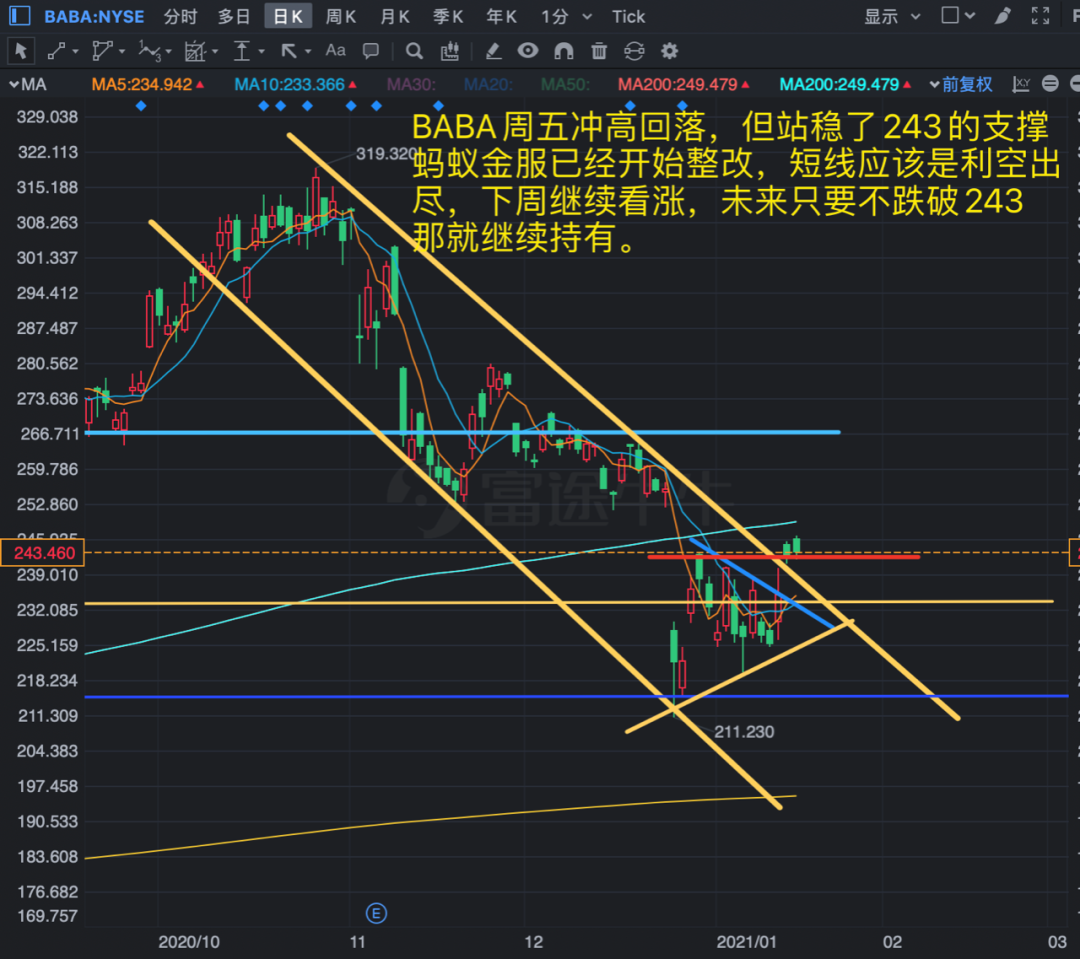Enter fullscreen chart mode
The image size is (1080, 959).
pyautogui.click(x=1041, y=16)
